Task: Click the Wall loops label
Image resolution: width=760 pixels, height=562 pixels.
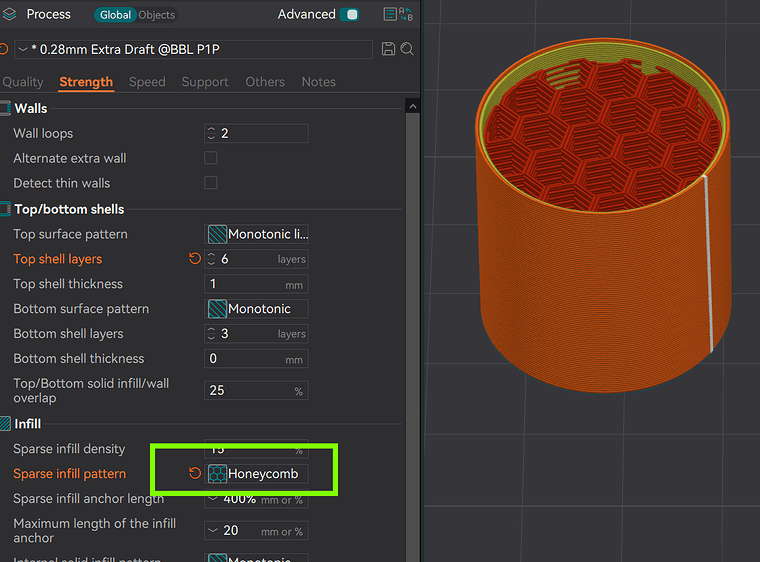Action: [x=43, y=133]
